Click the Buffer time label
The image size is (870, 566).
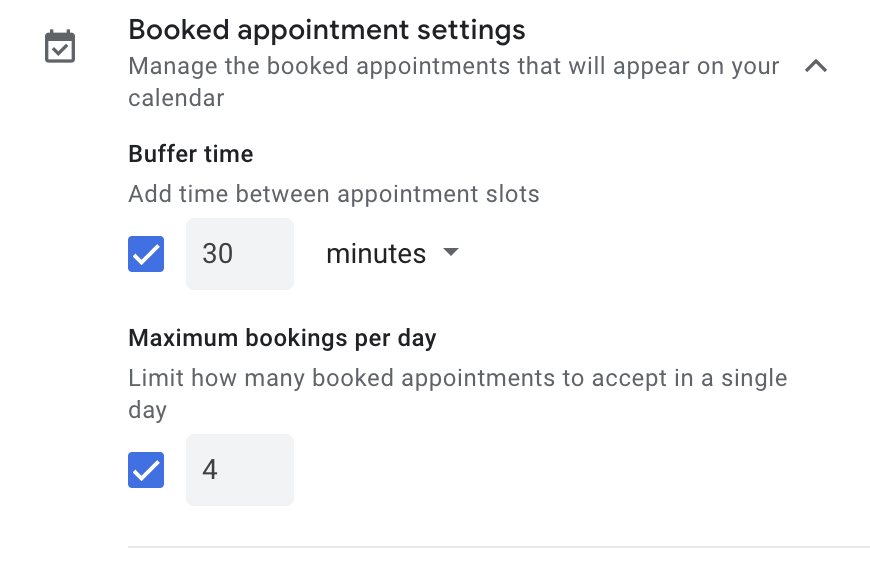191,154
